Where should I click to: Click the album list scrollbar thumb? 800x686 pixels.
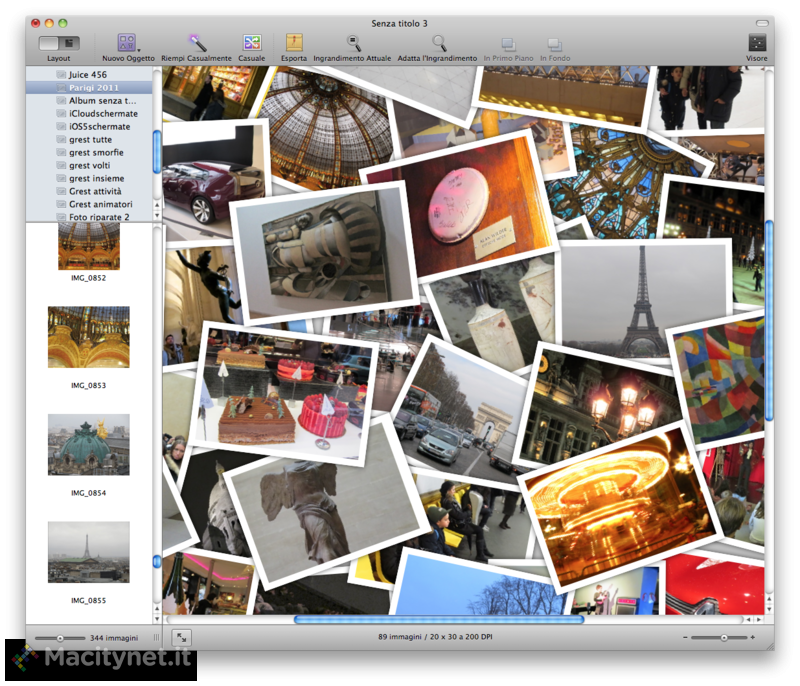[x=157, y=152]
